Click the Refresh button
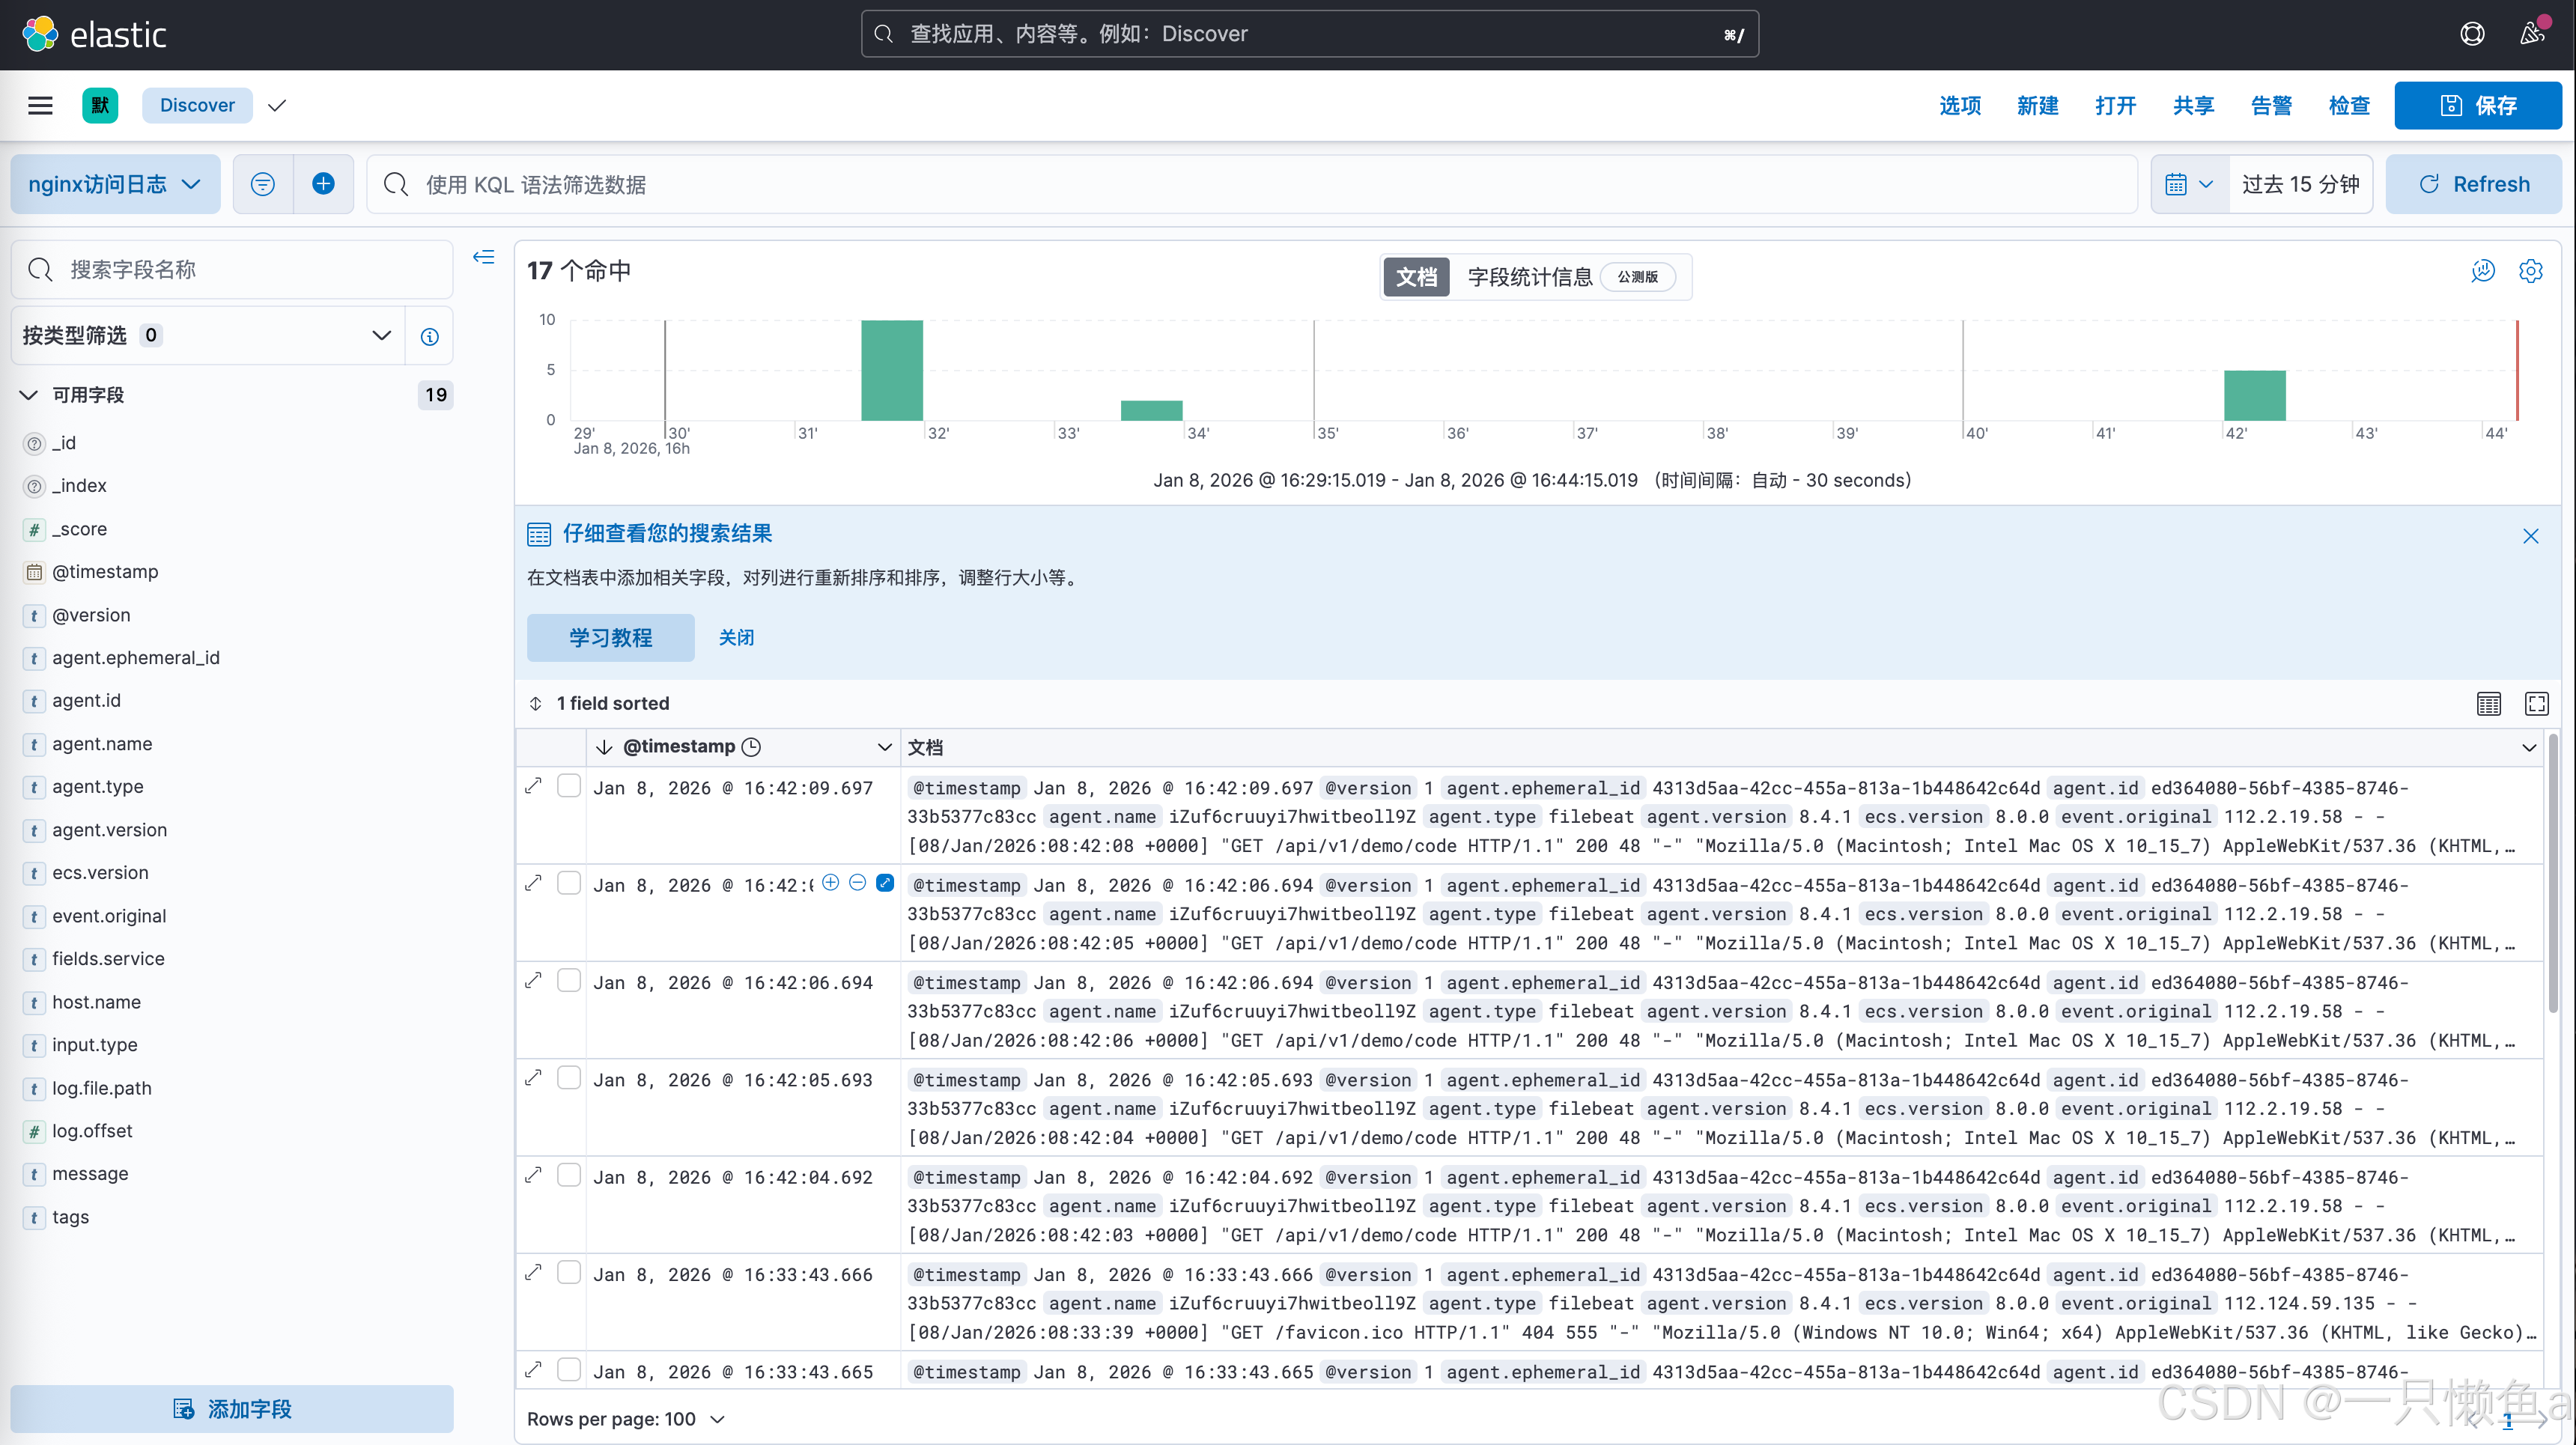Screen dimensions: 2576x1445 pos(2473,184)
